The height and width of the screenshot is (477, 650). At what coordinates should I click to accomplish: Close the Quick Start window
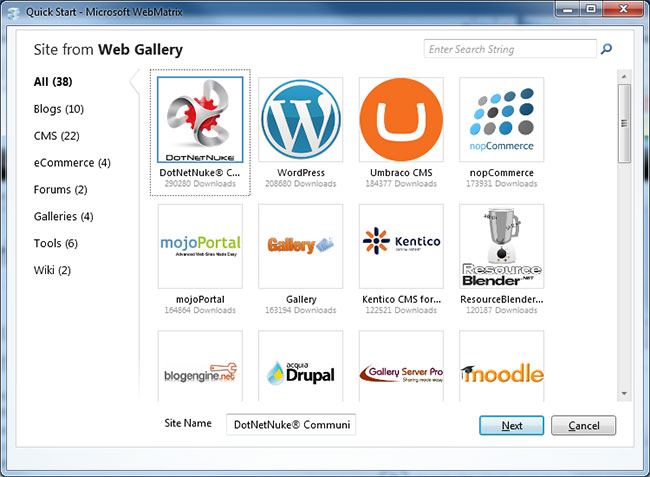[623, 9]
